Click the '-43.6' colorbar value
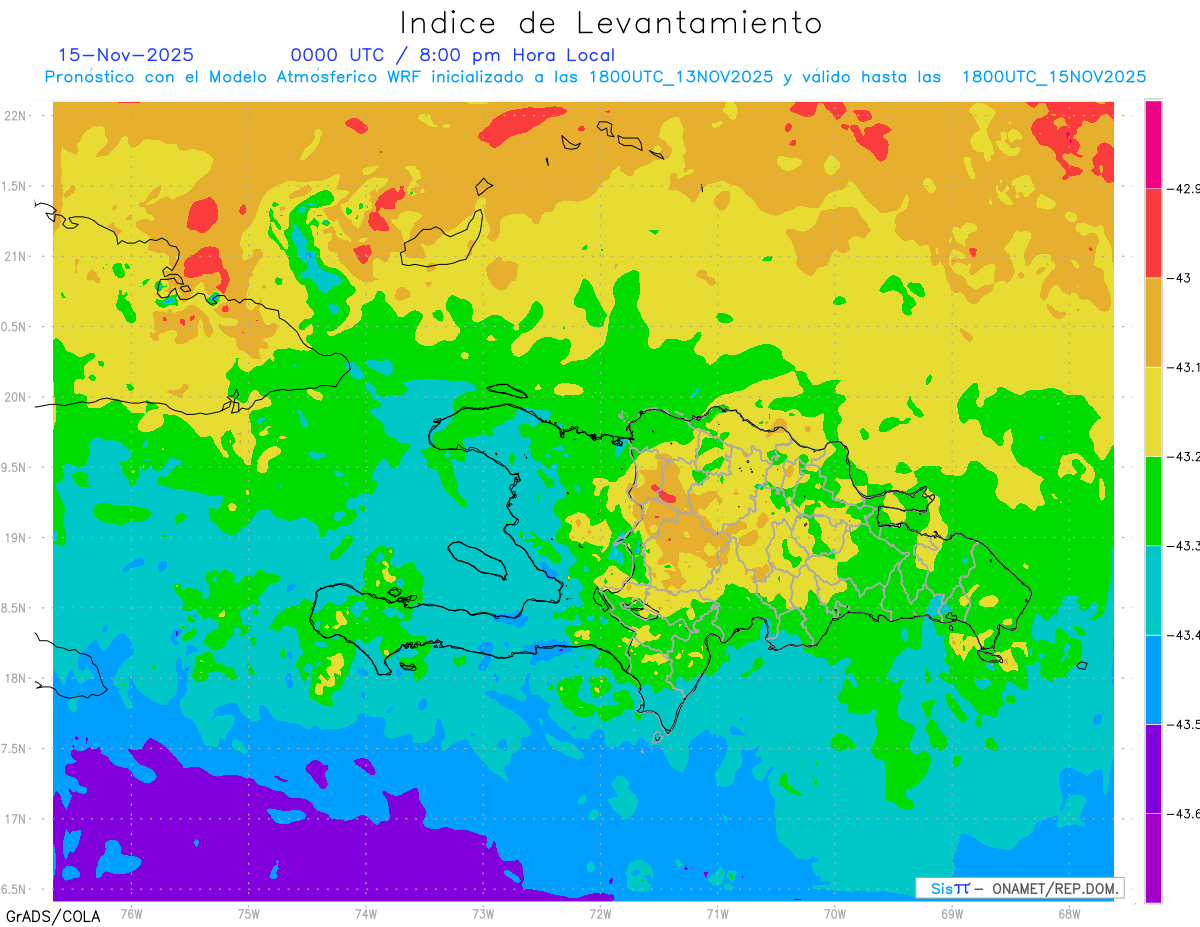Image resolution: width=1200 pixels, height=927 pixels. 1184,814
